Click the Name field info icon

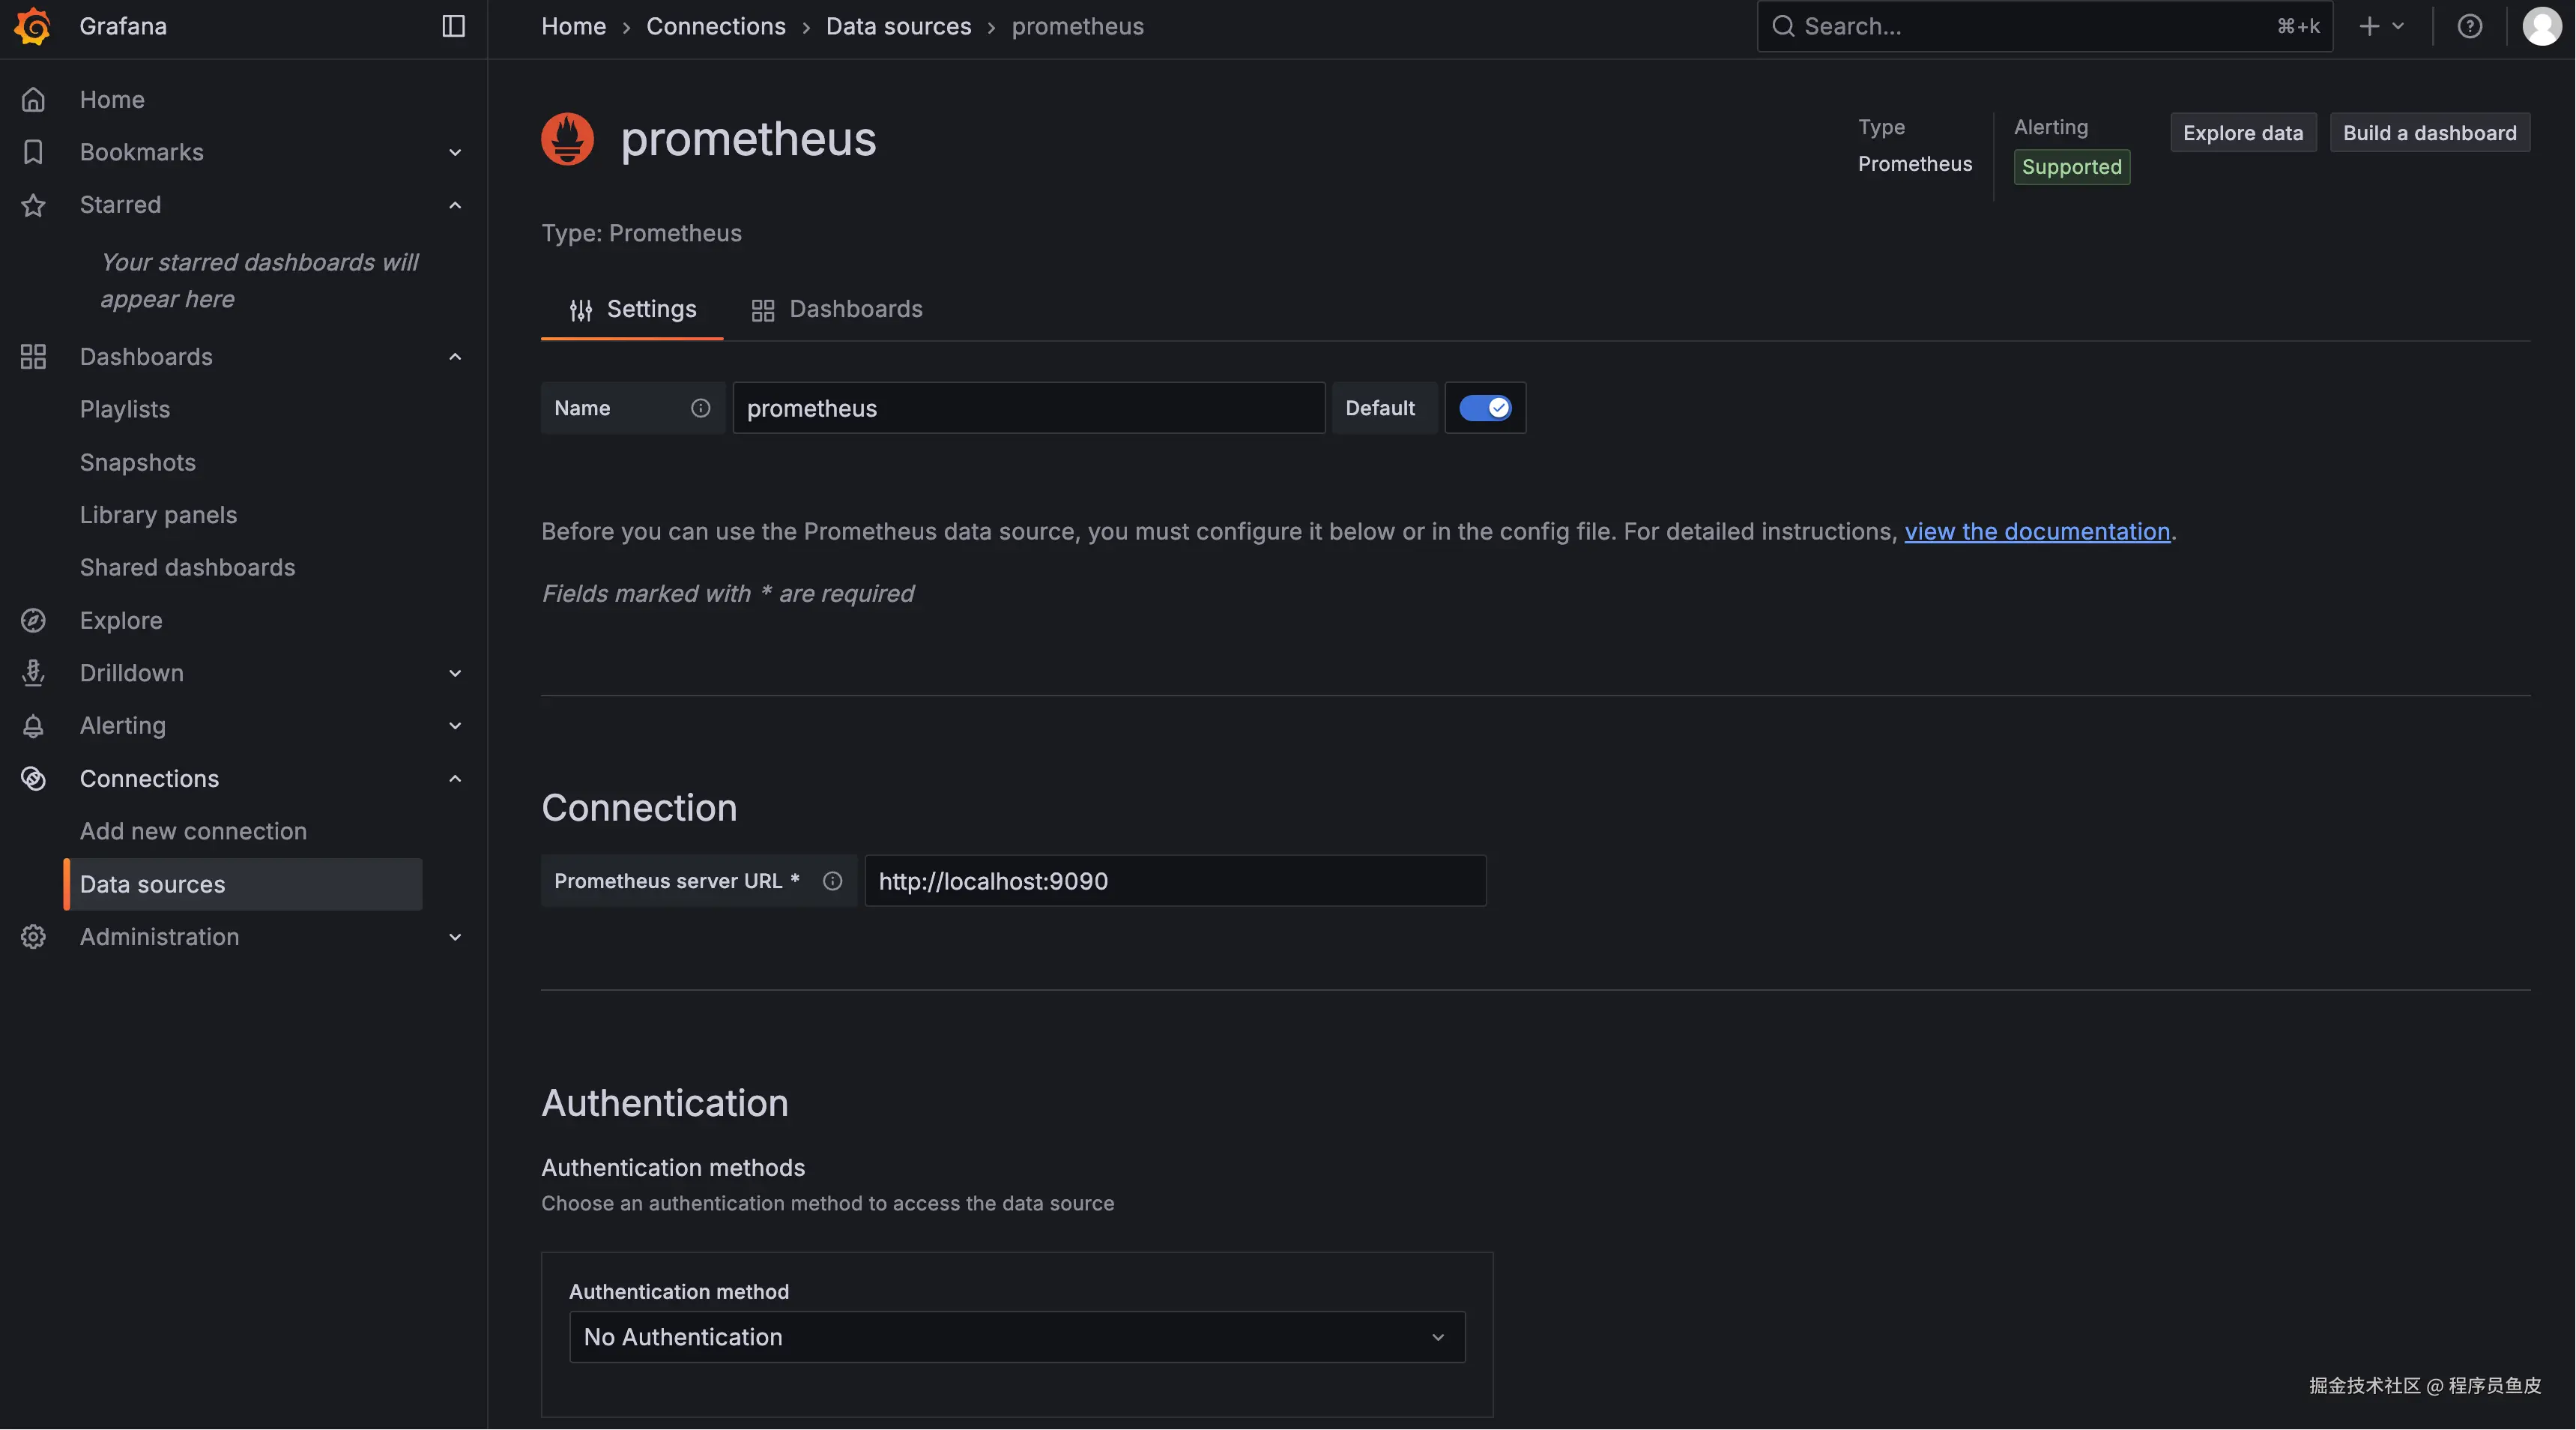tap(700, 408)
